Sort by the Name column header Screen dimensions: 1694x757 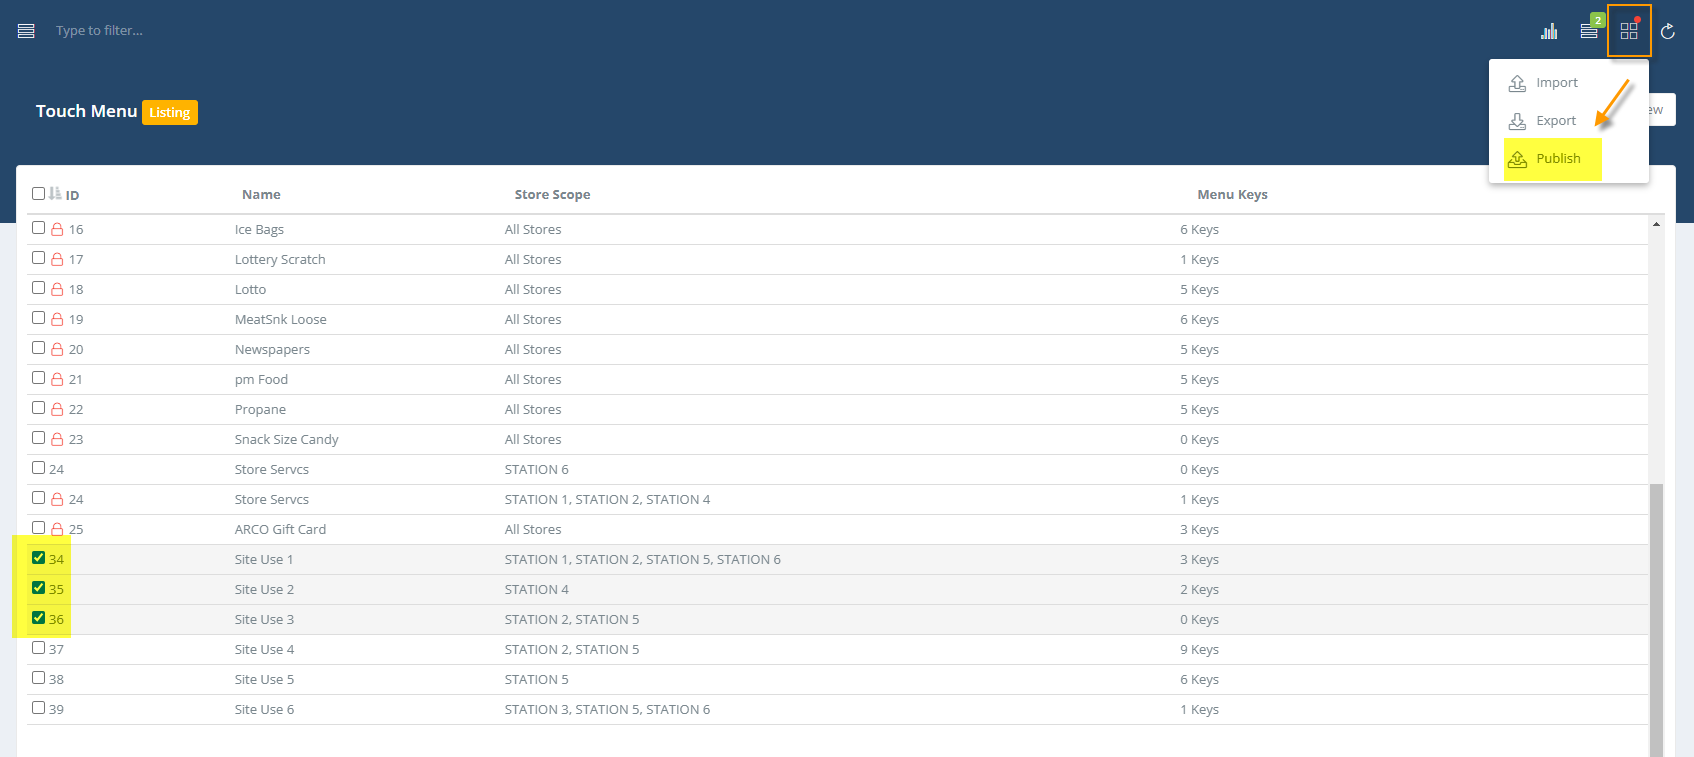click(x=261, y=195)
